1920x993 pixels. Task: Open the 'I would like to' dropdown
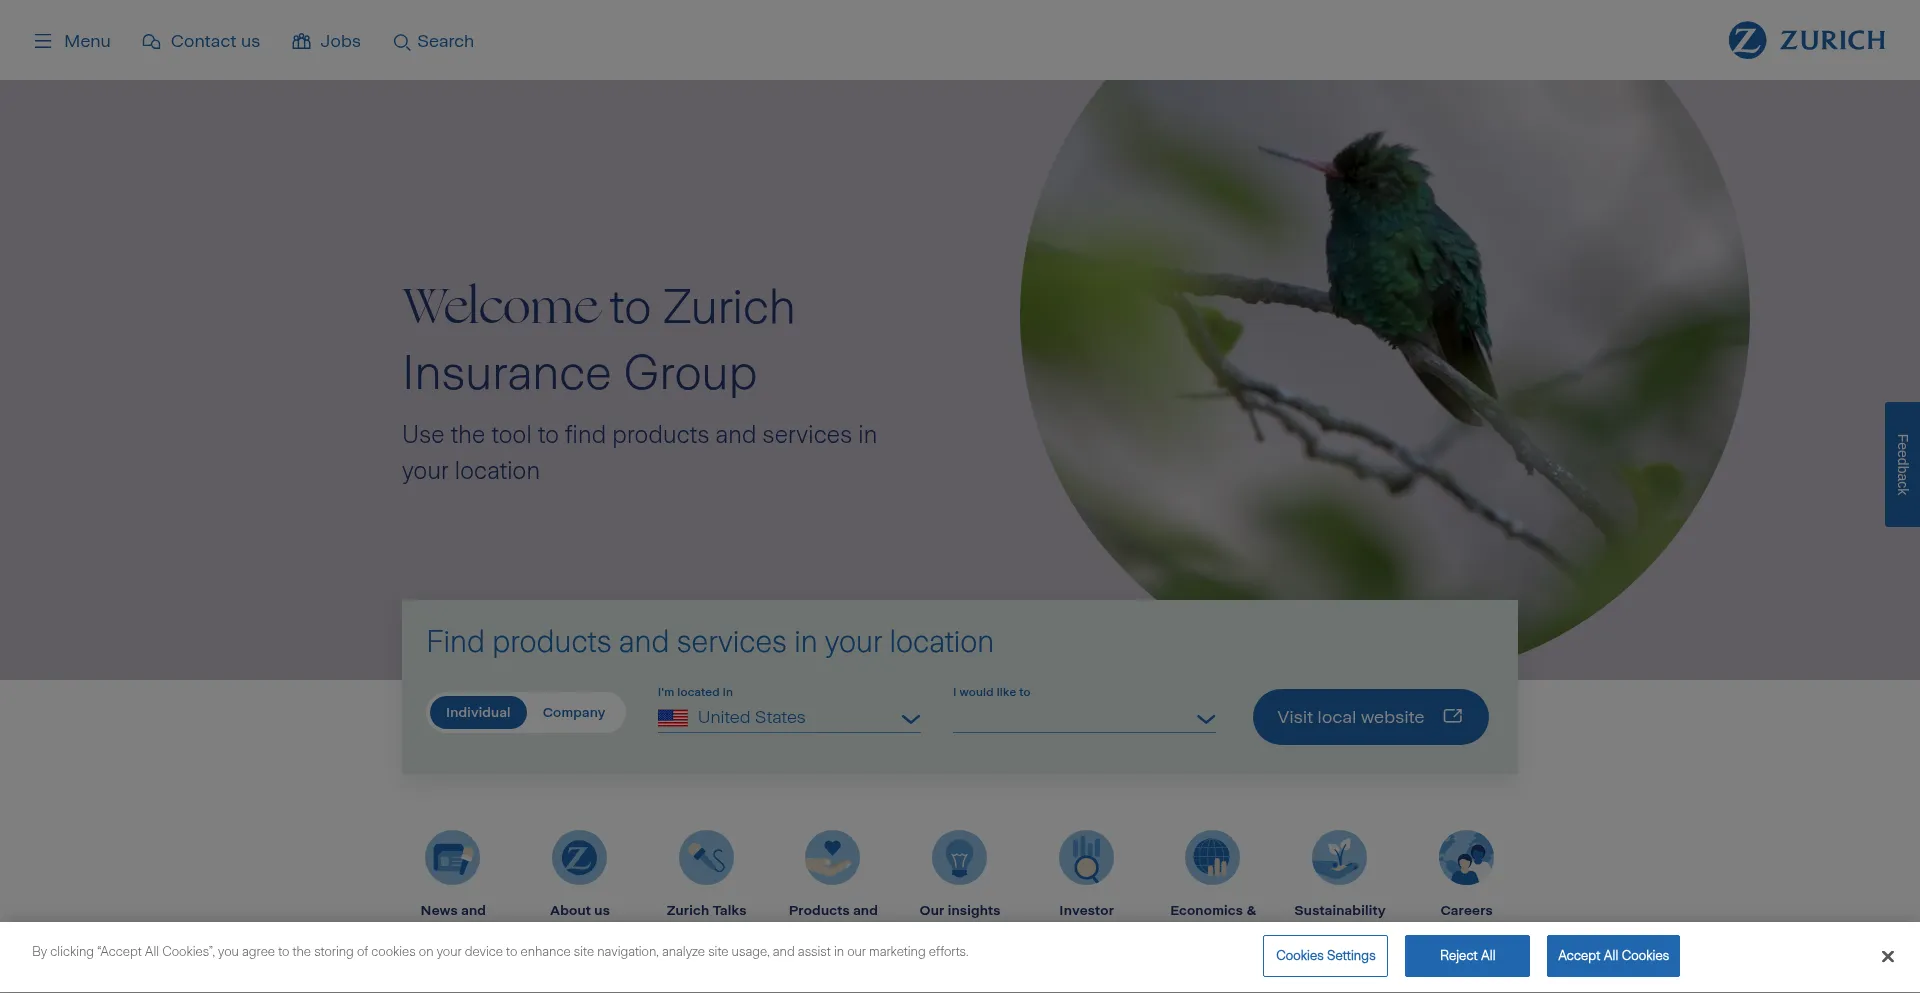(1084, 718)
